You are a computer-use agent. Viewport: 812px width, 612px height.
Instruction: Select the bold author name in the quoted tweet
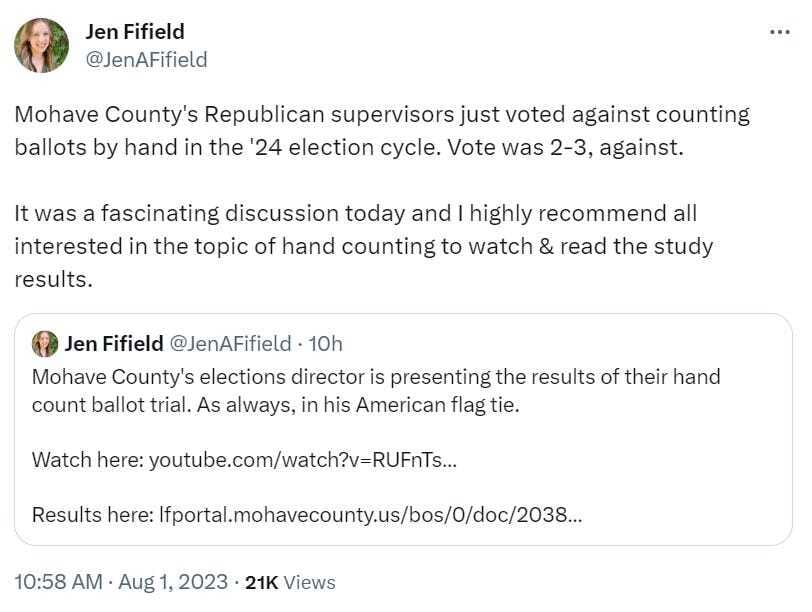113,344
